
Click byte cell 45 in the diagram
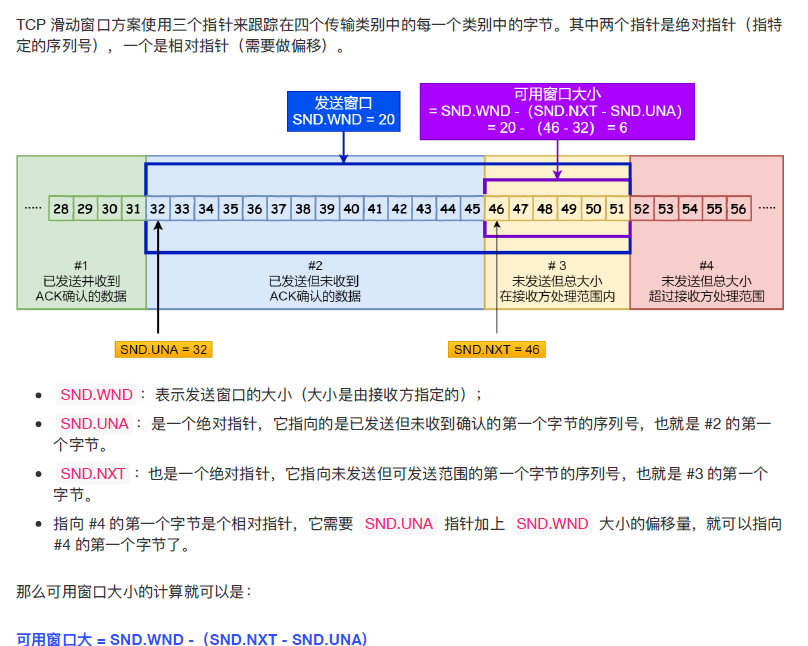pyautogui.click(x=473, y=209)
